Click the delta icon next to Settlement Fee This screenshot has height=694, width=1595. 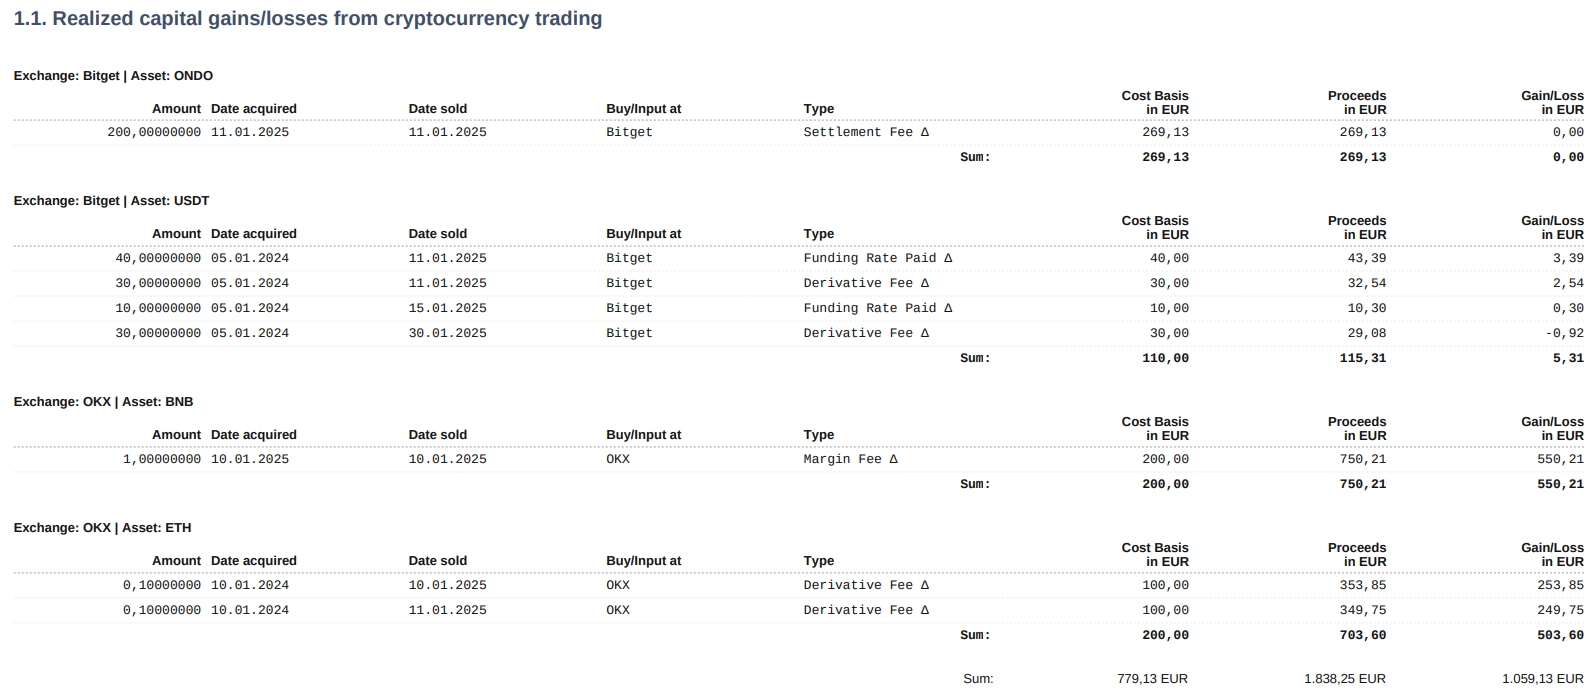click(x=925, y=132)
